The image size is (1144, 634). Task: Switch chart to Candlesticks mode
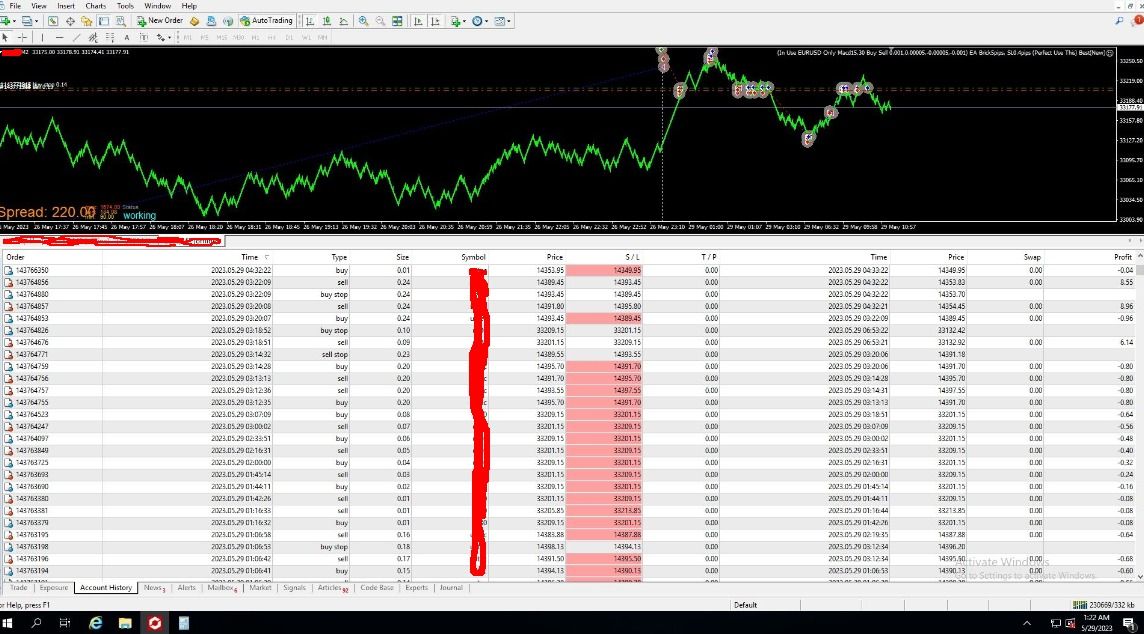(x=326, y=21)
